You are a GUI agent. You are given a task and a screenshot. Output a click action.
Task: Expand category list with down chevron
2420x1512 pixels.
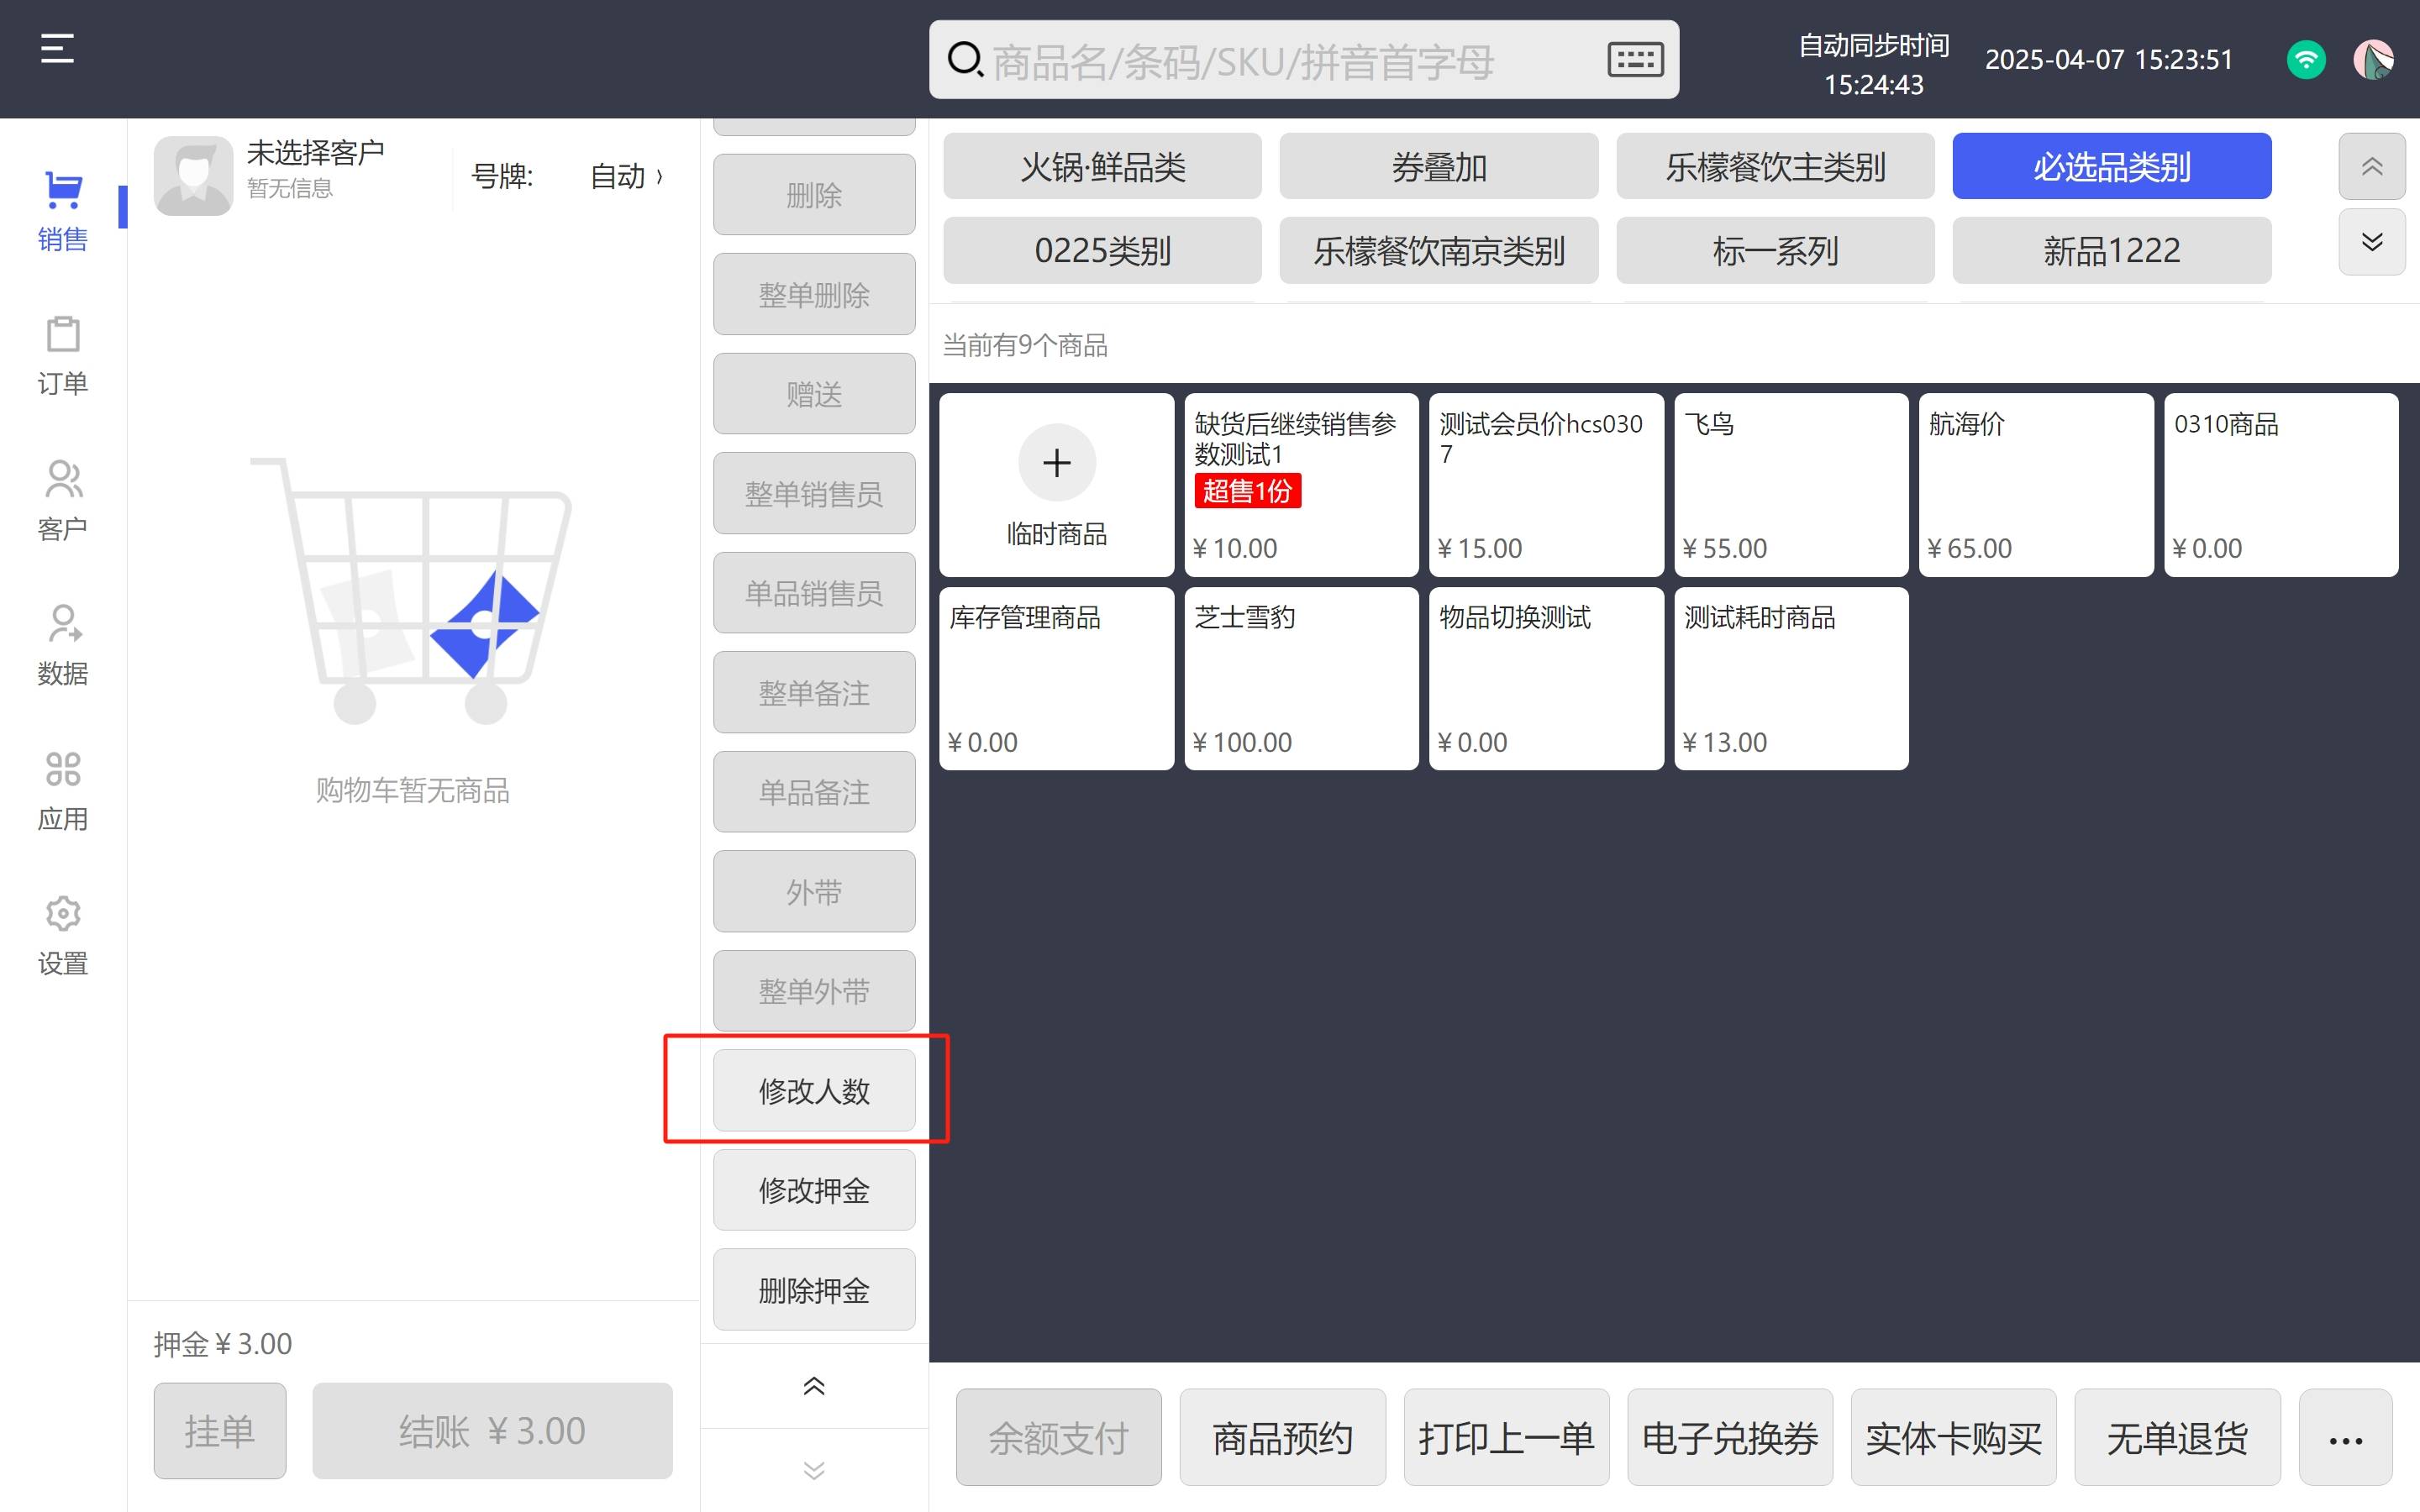click(2371, 241)
